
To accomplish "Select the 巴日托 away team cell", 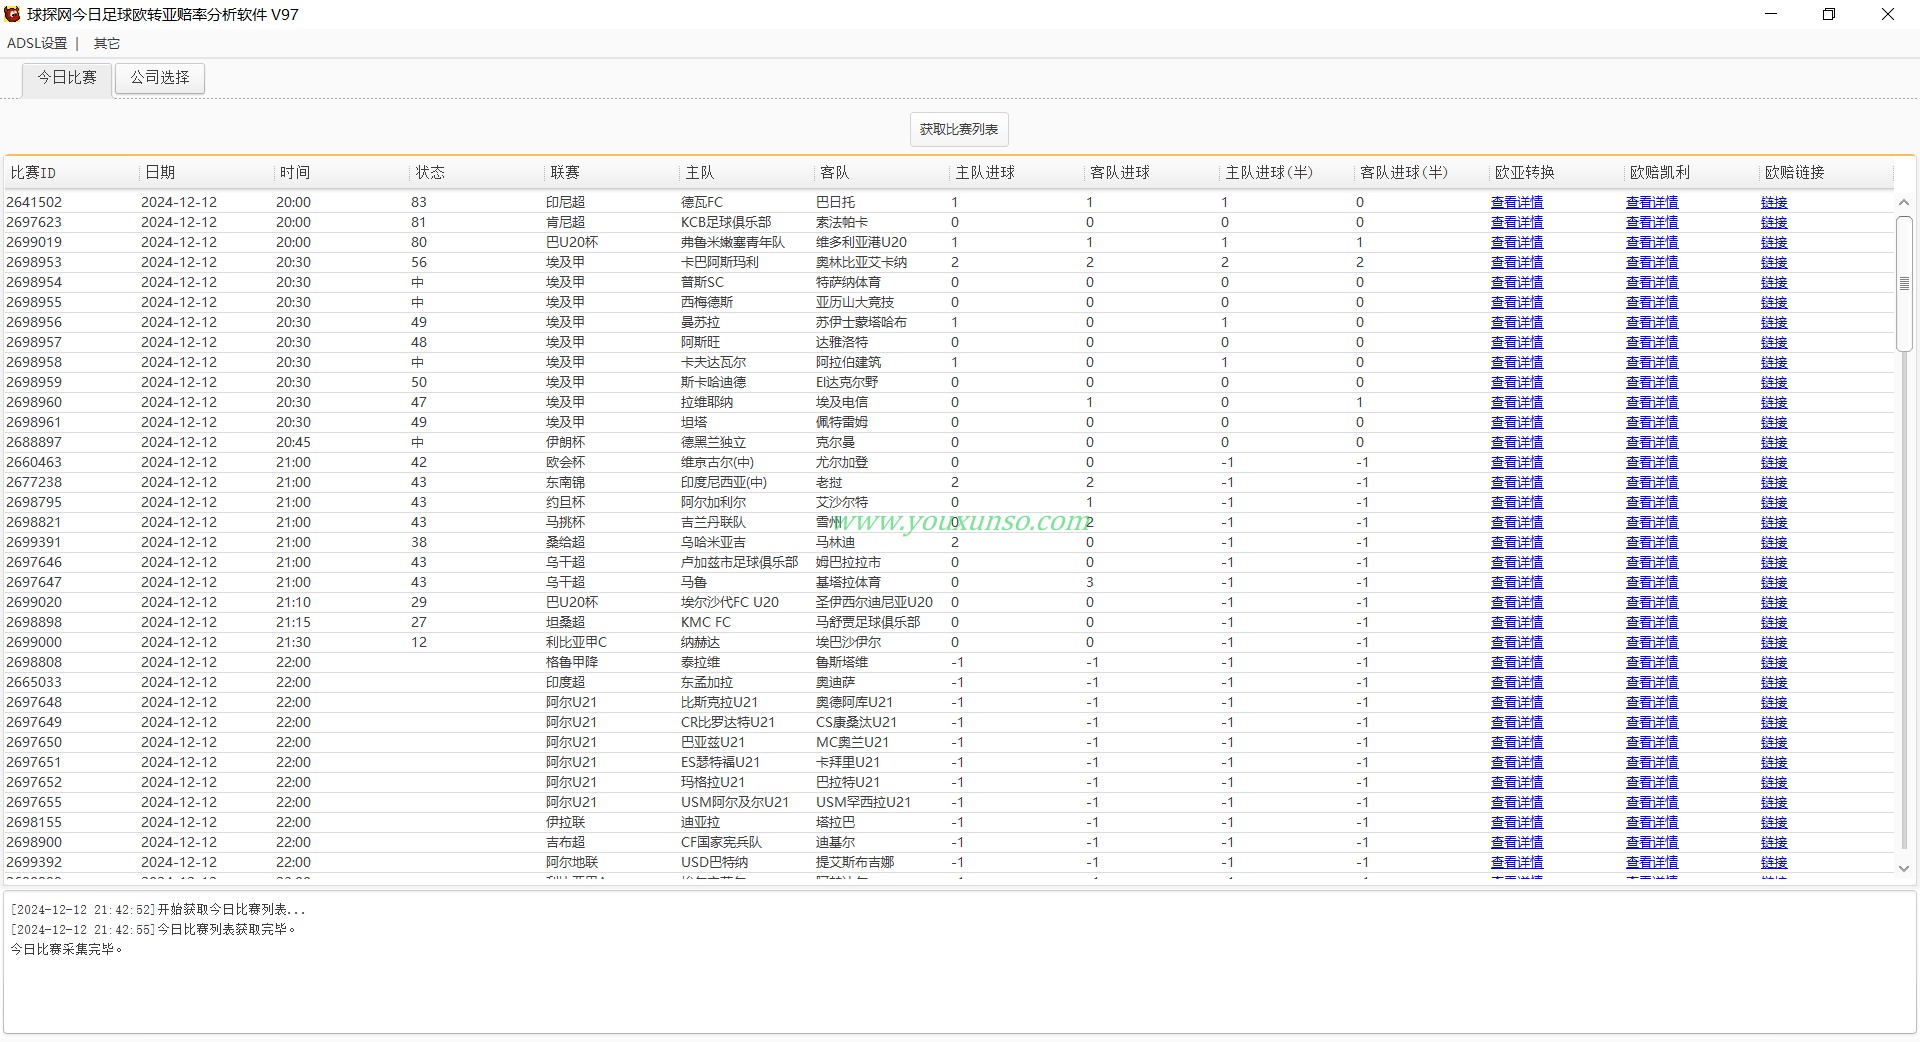I will pyautogui.click(x=836, y=202).
